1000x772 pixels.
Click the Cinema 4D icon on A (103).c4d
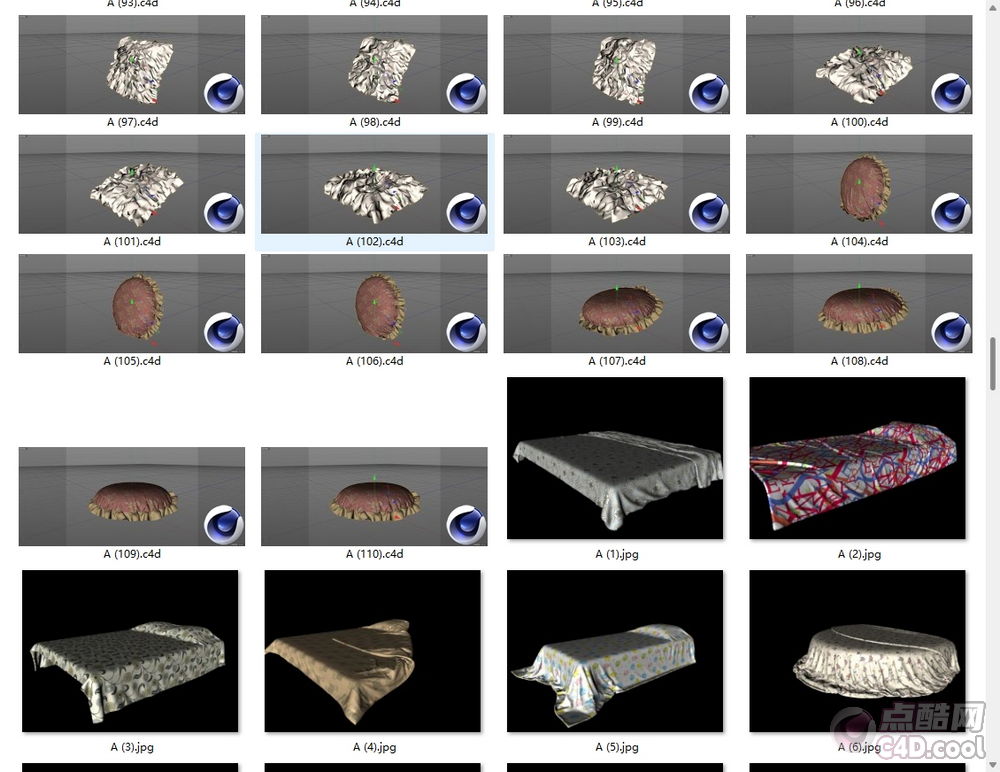coord(709,212)
